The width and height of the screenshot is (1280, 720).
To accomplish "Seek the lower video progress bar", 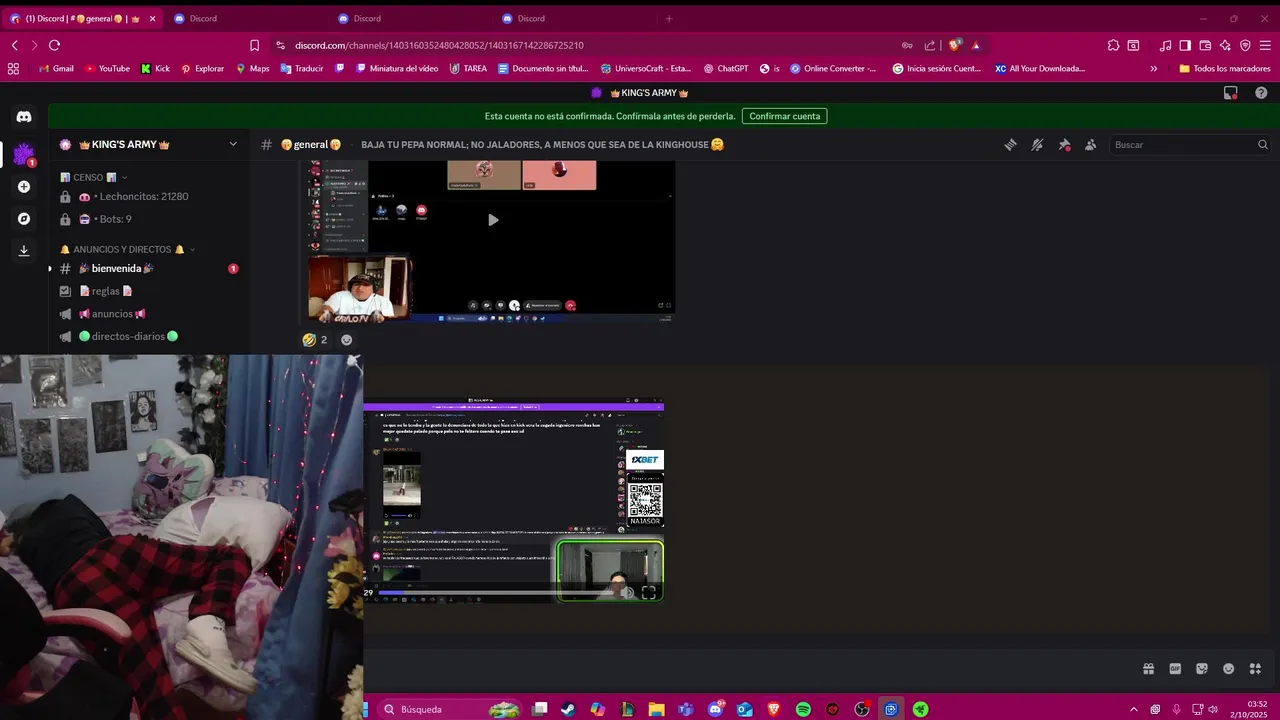I will [495, 593].
